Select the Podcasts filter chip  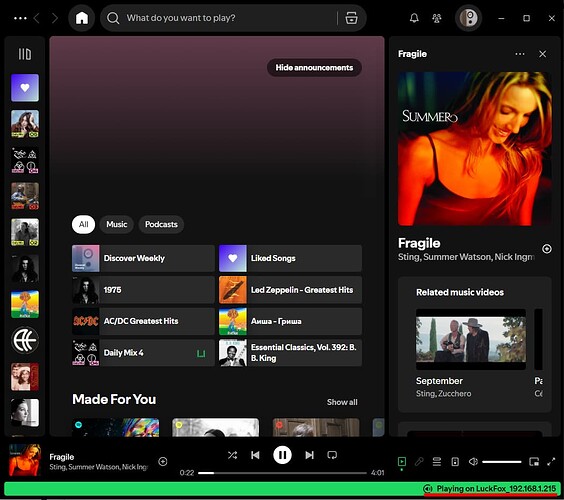pos(161,224)
